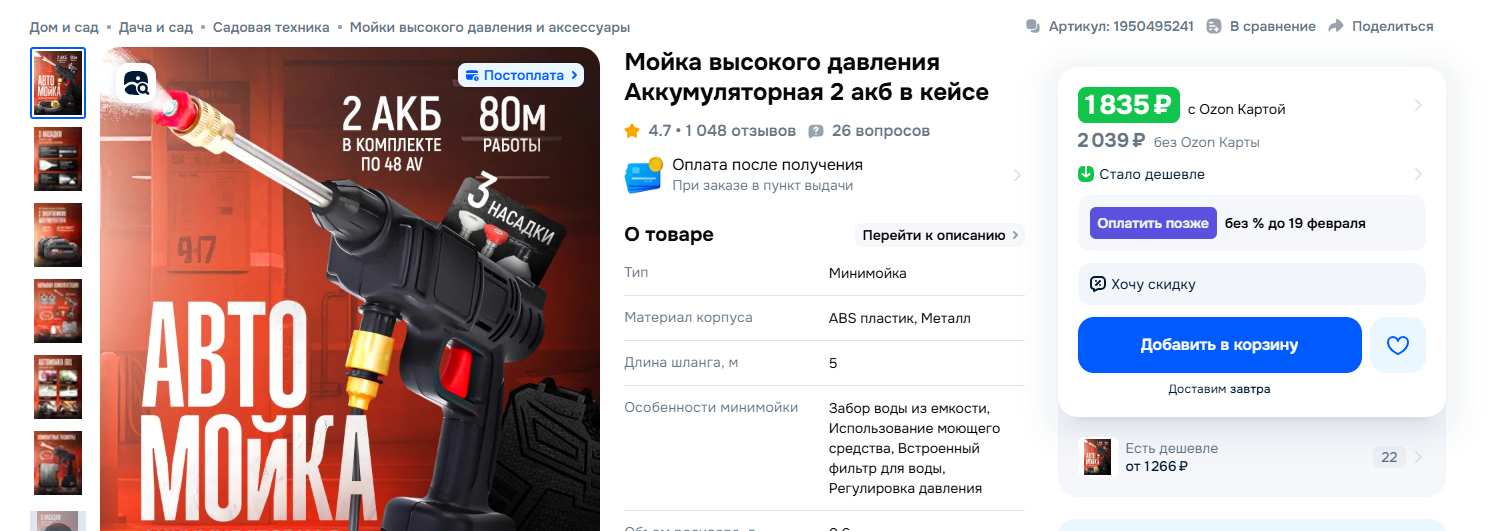Click the heart favorites icon

(x=1397, y=345)
